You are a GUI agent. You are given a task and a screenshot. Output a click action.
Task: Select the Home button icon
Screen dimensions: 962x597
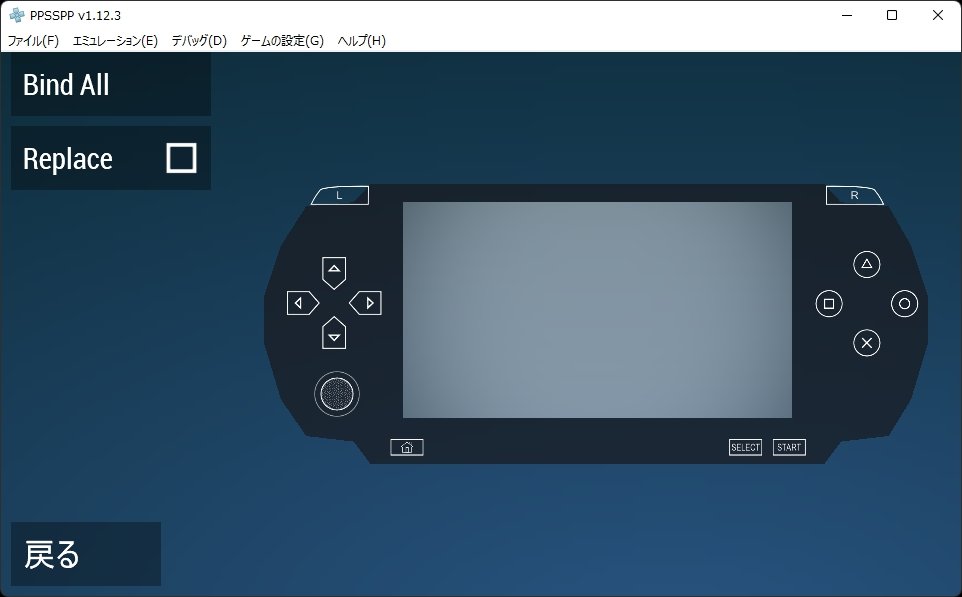(x=407, y=447)
